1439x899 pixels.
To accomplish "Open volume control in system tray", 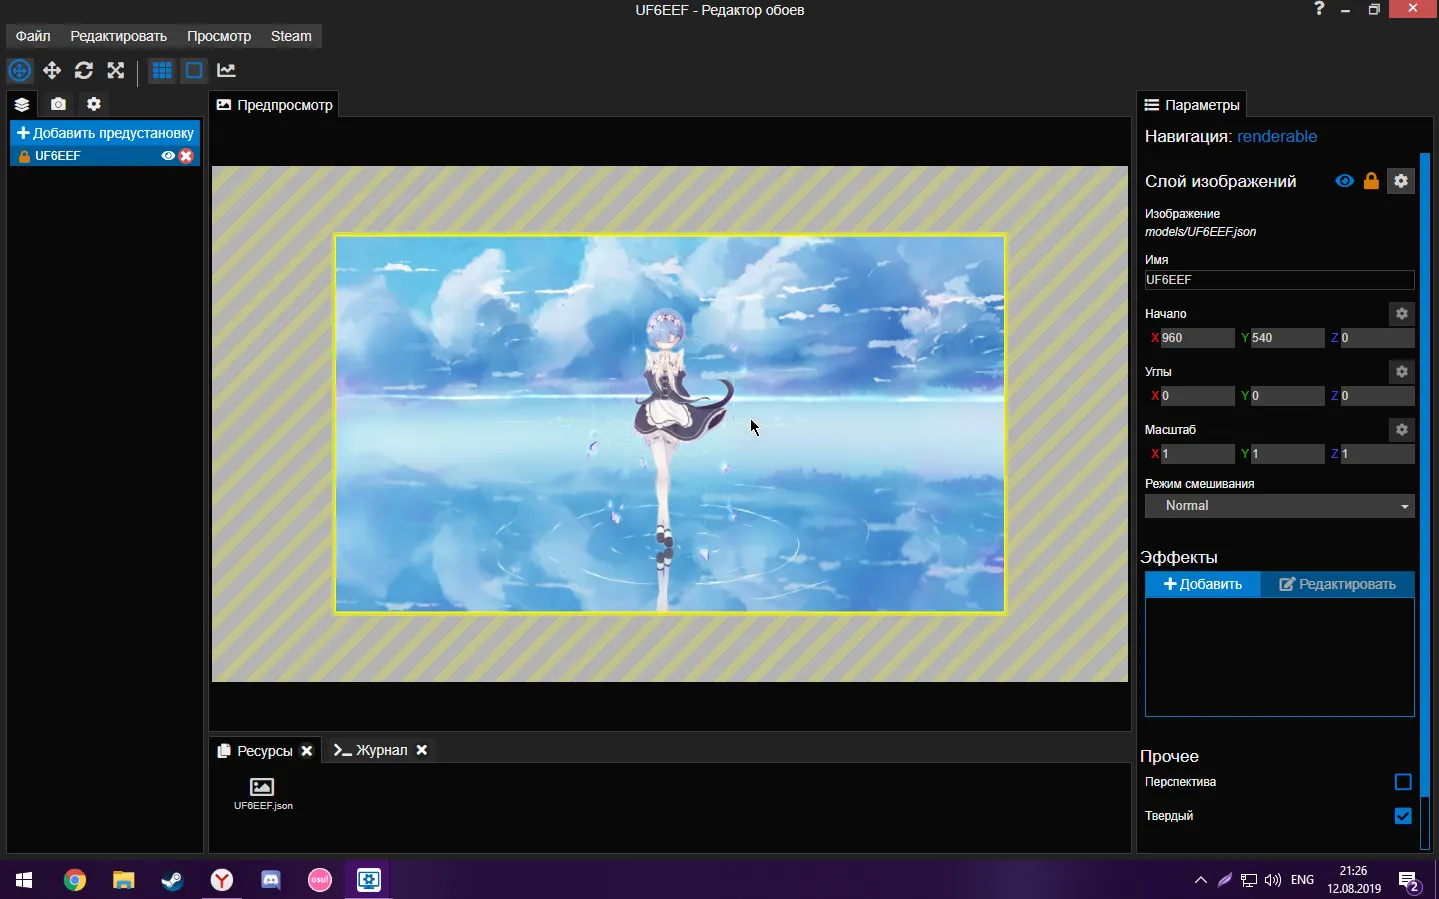I will click(x=1273, y=880).
